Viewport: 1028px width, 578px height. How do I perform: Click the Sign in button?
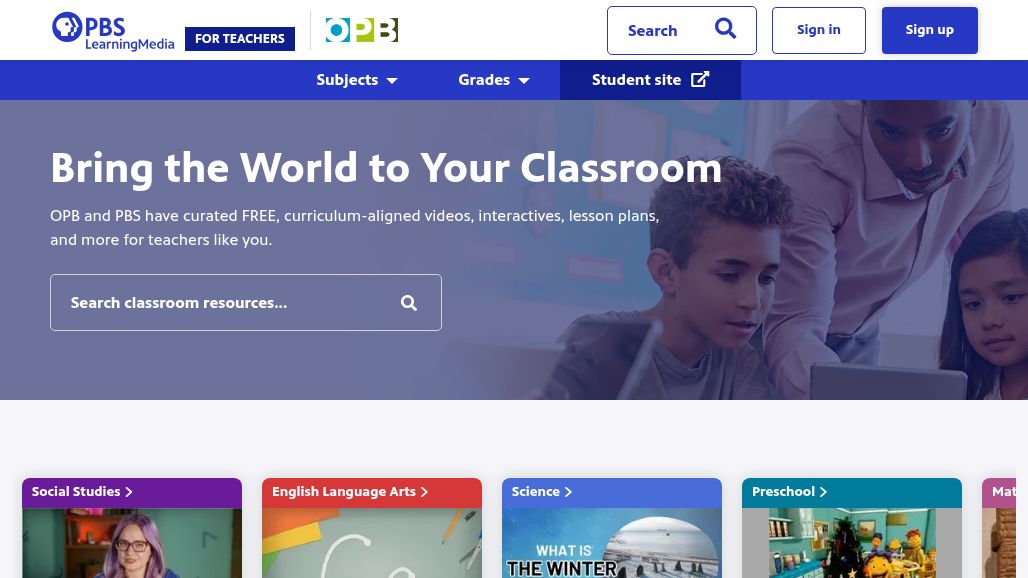tap(819, 30)
